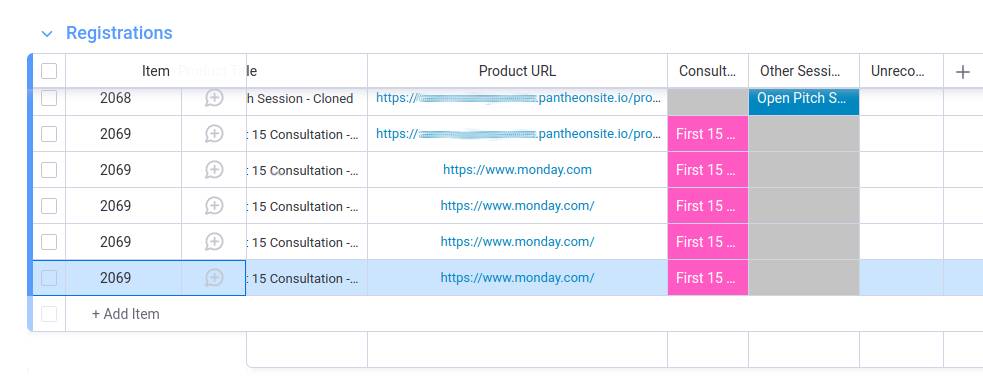The image size is (983, 381).
Task: Add a new column with plus icon
Action: (962, 71)
